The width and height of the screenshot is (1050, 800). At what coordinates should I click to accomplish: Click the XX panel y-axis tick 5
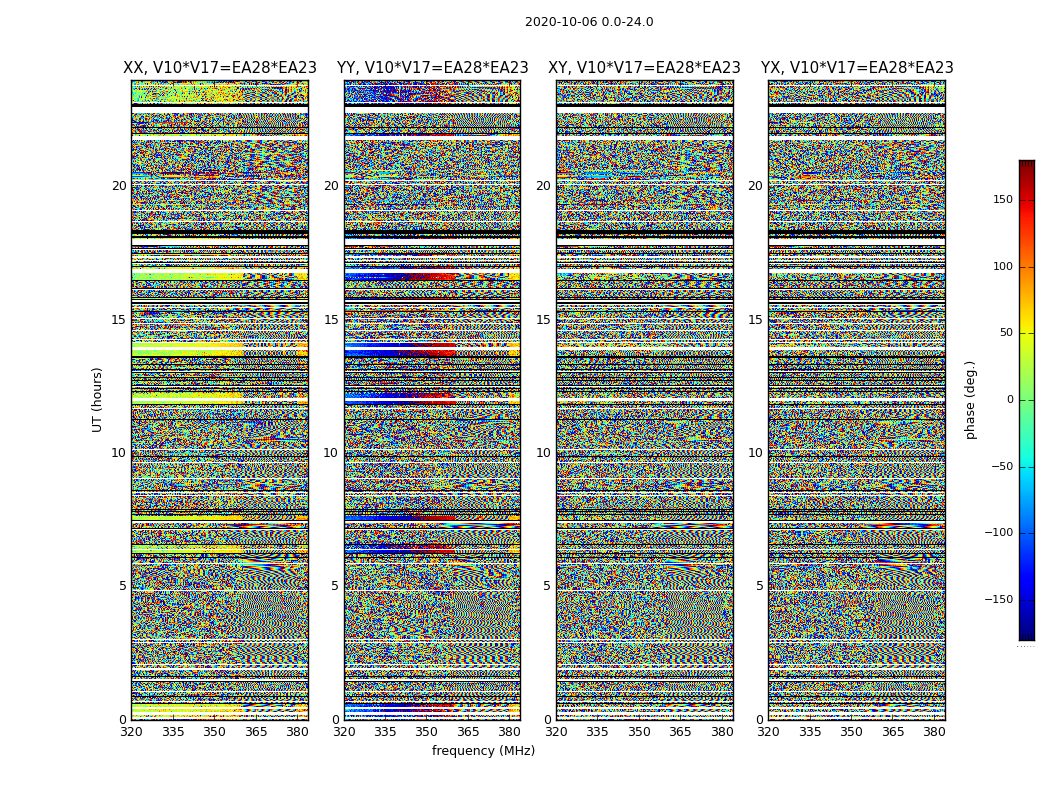coord(123,586)
